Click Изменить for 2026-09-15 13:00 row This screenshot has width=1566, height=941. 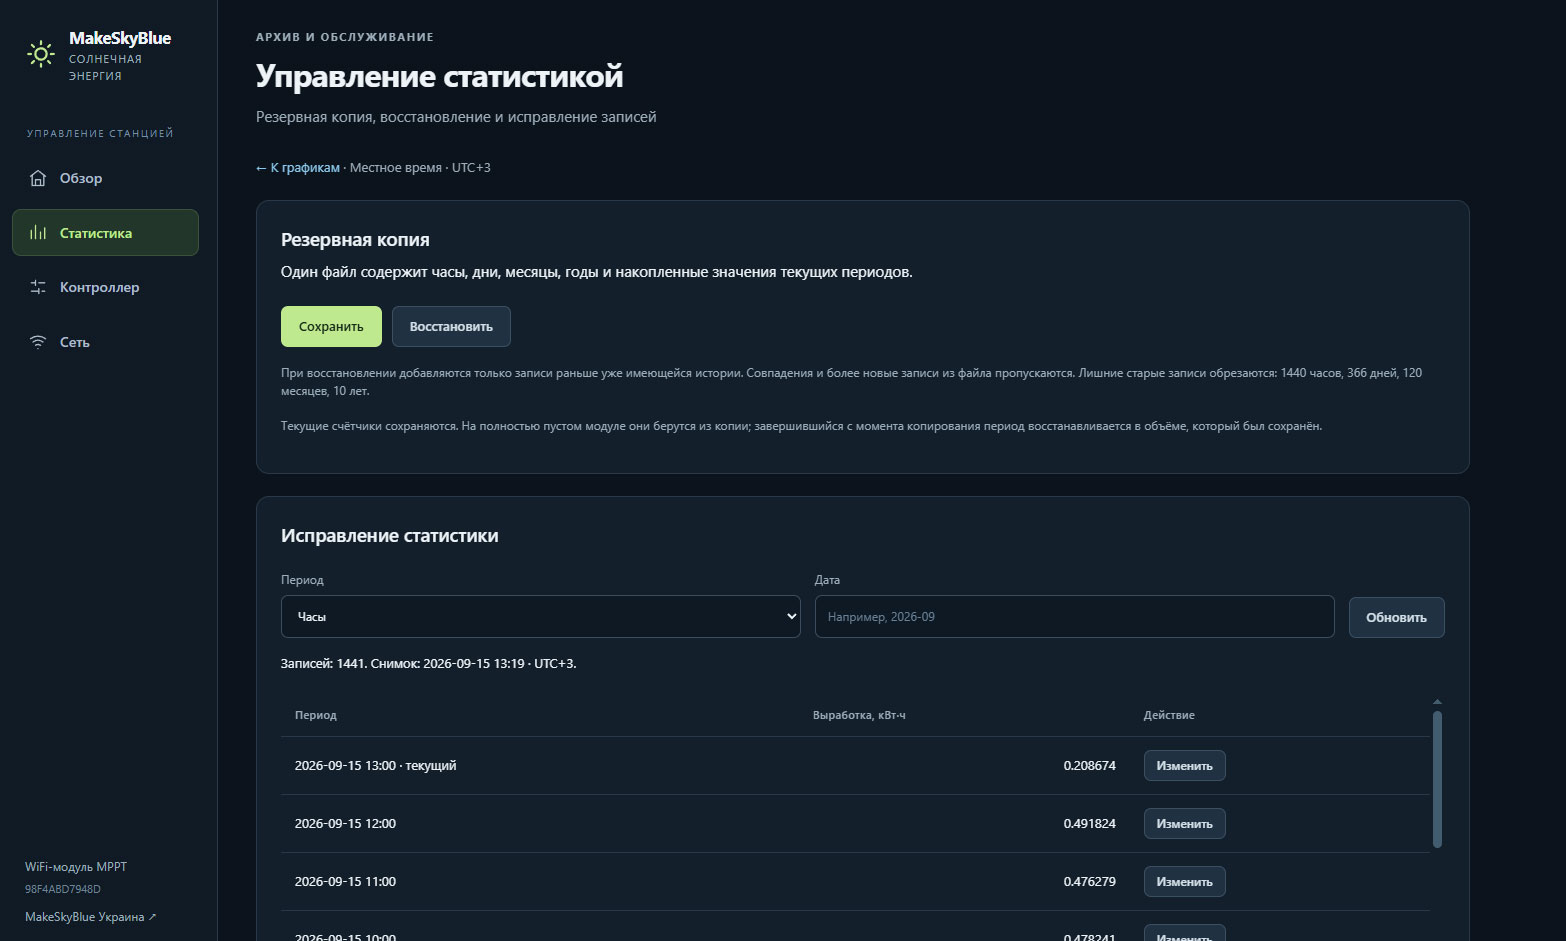click(1184, 766)
